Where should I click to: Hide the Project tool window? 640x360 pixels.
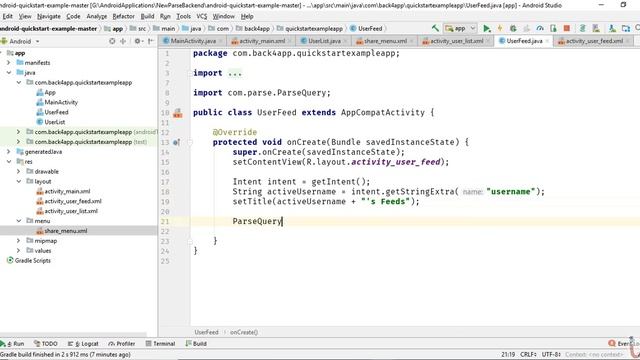tap(151, 41)
